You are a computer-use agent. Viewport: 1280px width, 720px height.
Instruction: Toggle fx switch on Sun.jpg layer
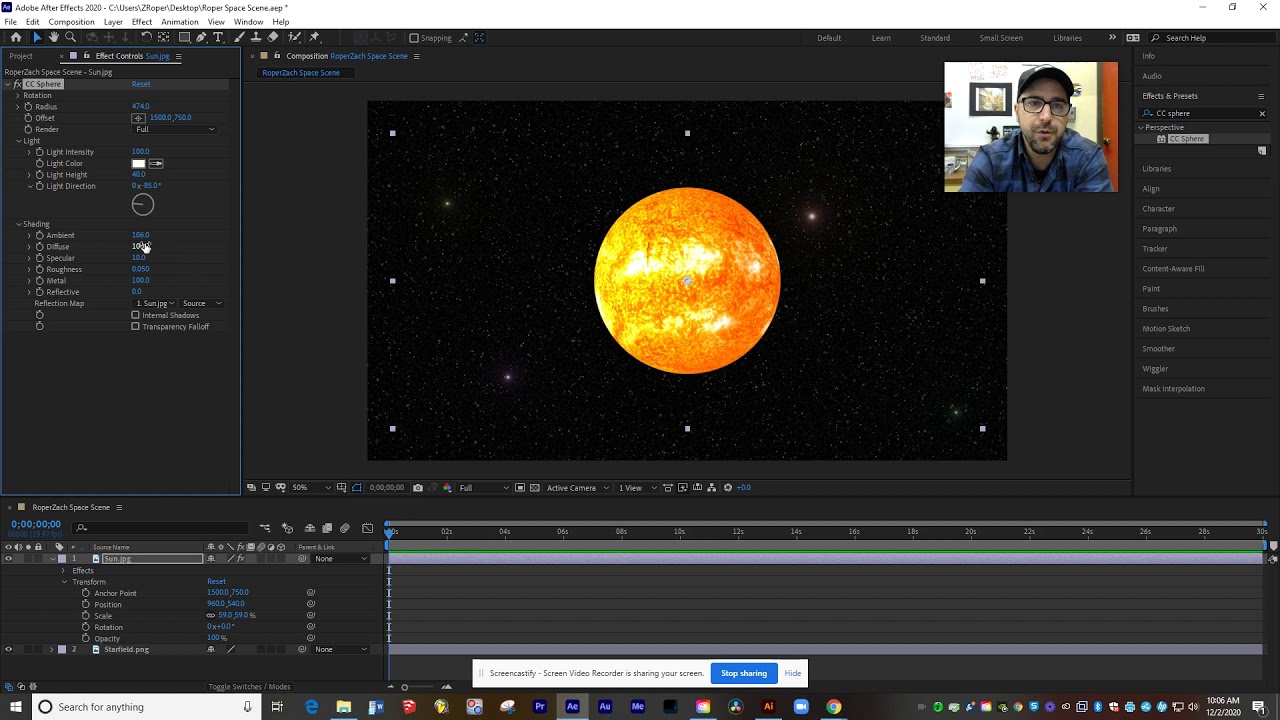[241, 559]
